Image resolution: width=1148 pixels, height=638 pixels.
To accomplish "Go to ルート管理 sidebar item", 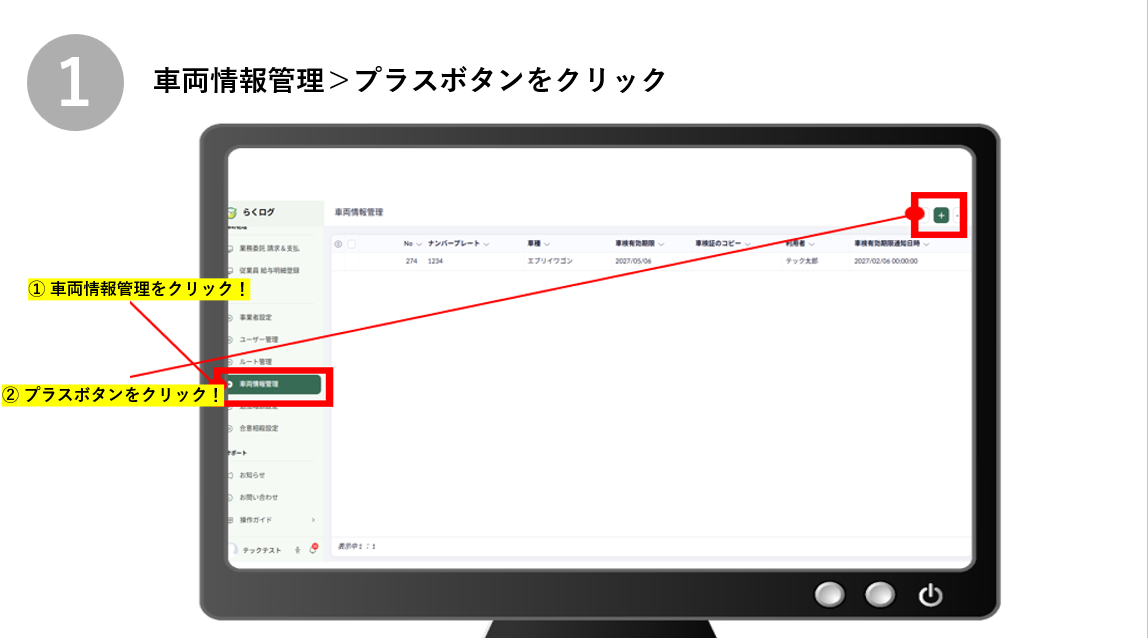I will 255,361.
